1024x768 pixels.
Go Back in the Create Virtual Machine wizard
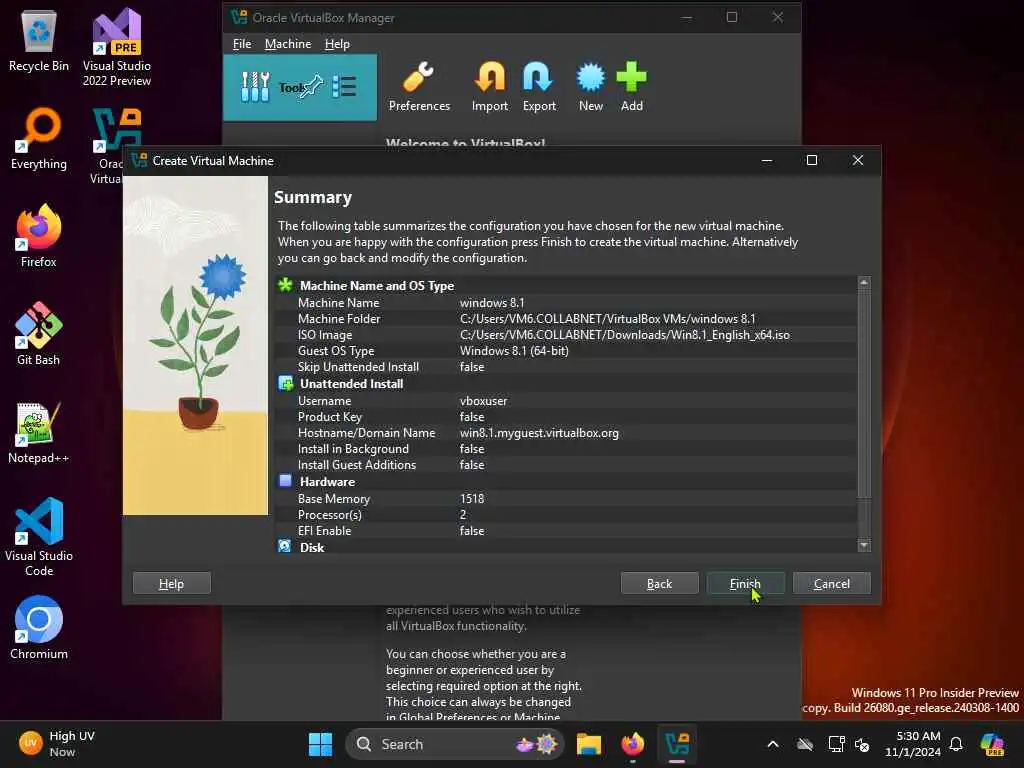pyautogui.click(x=660, y=583)
